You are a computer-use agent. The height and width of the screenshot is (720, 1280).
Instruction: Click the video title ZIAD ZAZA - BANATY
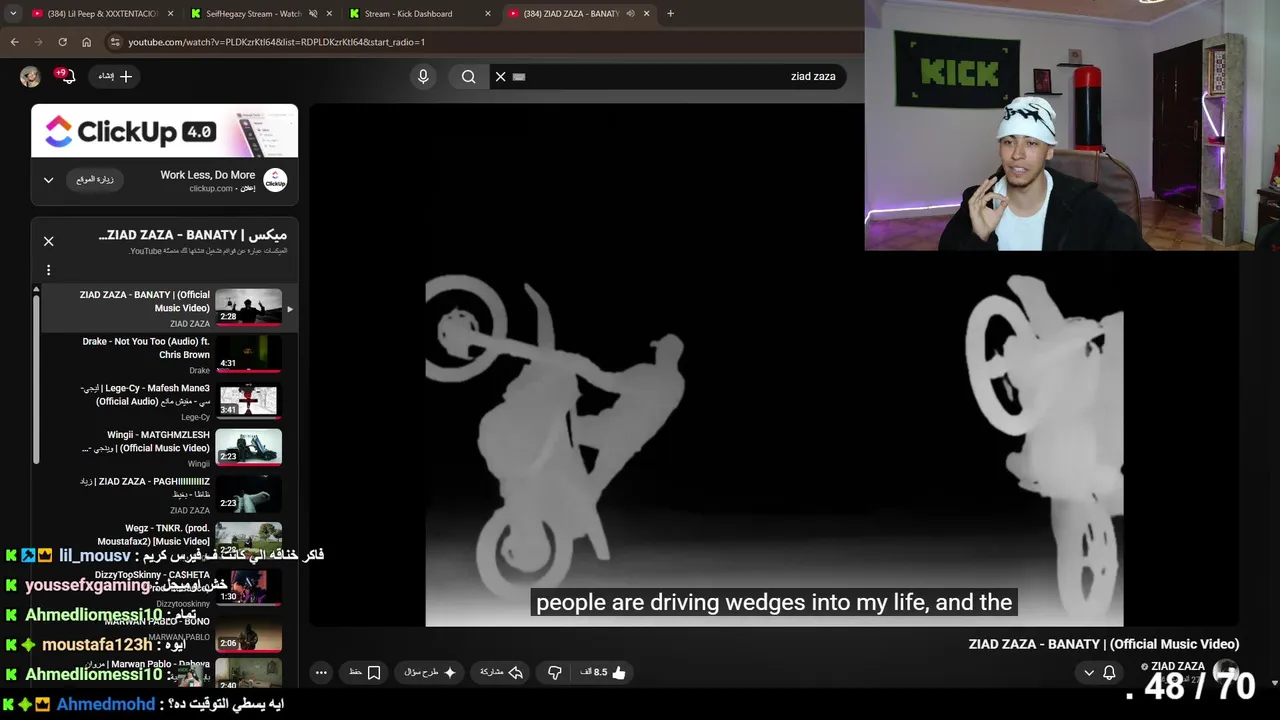(x=1104, y=644)
